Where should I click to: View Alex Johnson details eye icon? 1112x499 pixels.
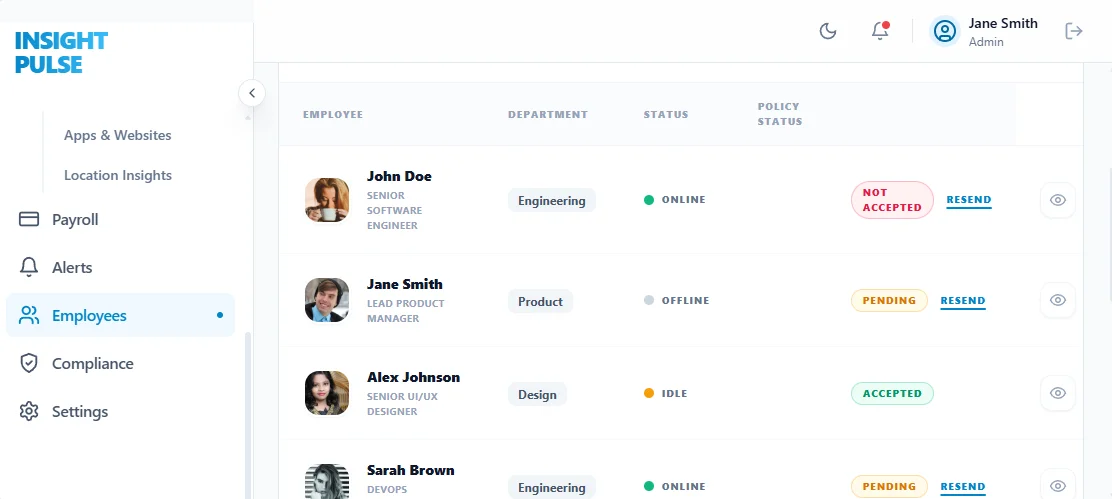(1058, 393)
